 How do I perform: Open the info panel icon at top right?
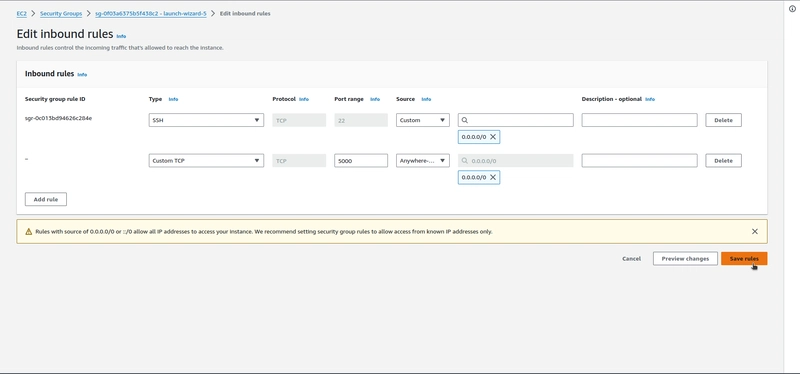[792, 9]
